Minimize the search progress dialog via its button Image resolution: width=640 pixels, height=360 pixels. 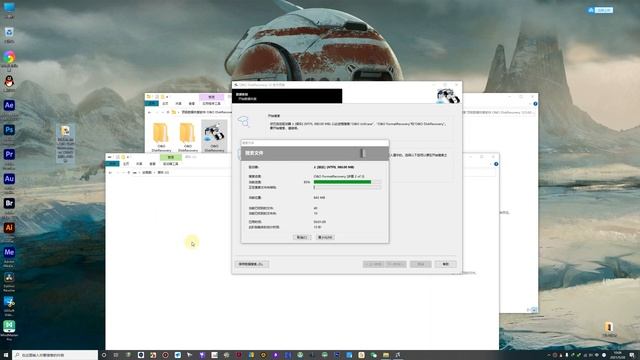click(x=325, y=237)
